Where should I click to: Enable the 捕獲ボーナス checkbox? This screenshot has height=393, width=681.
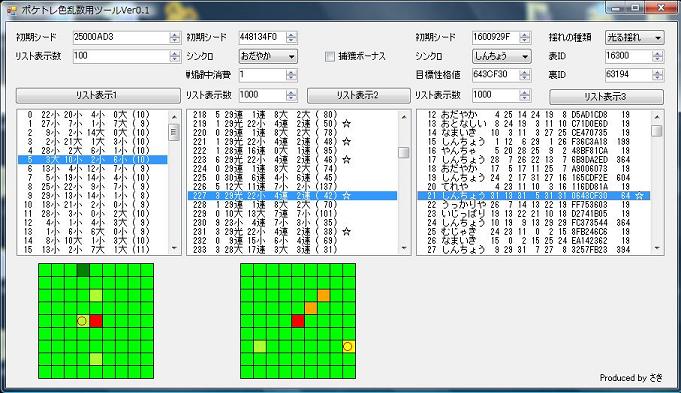point(330,56)
